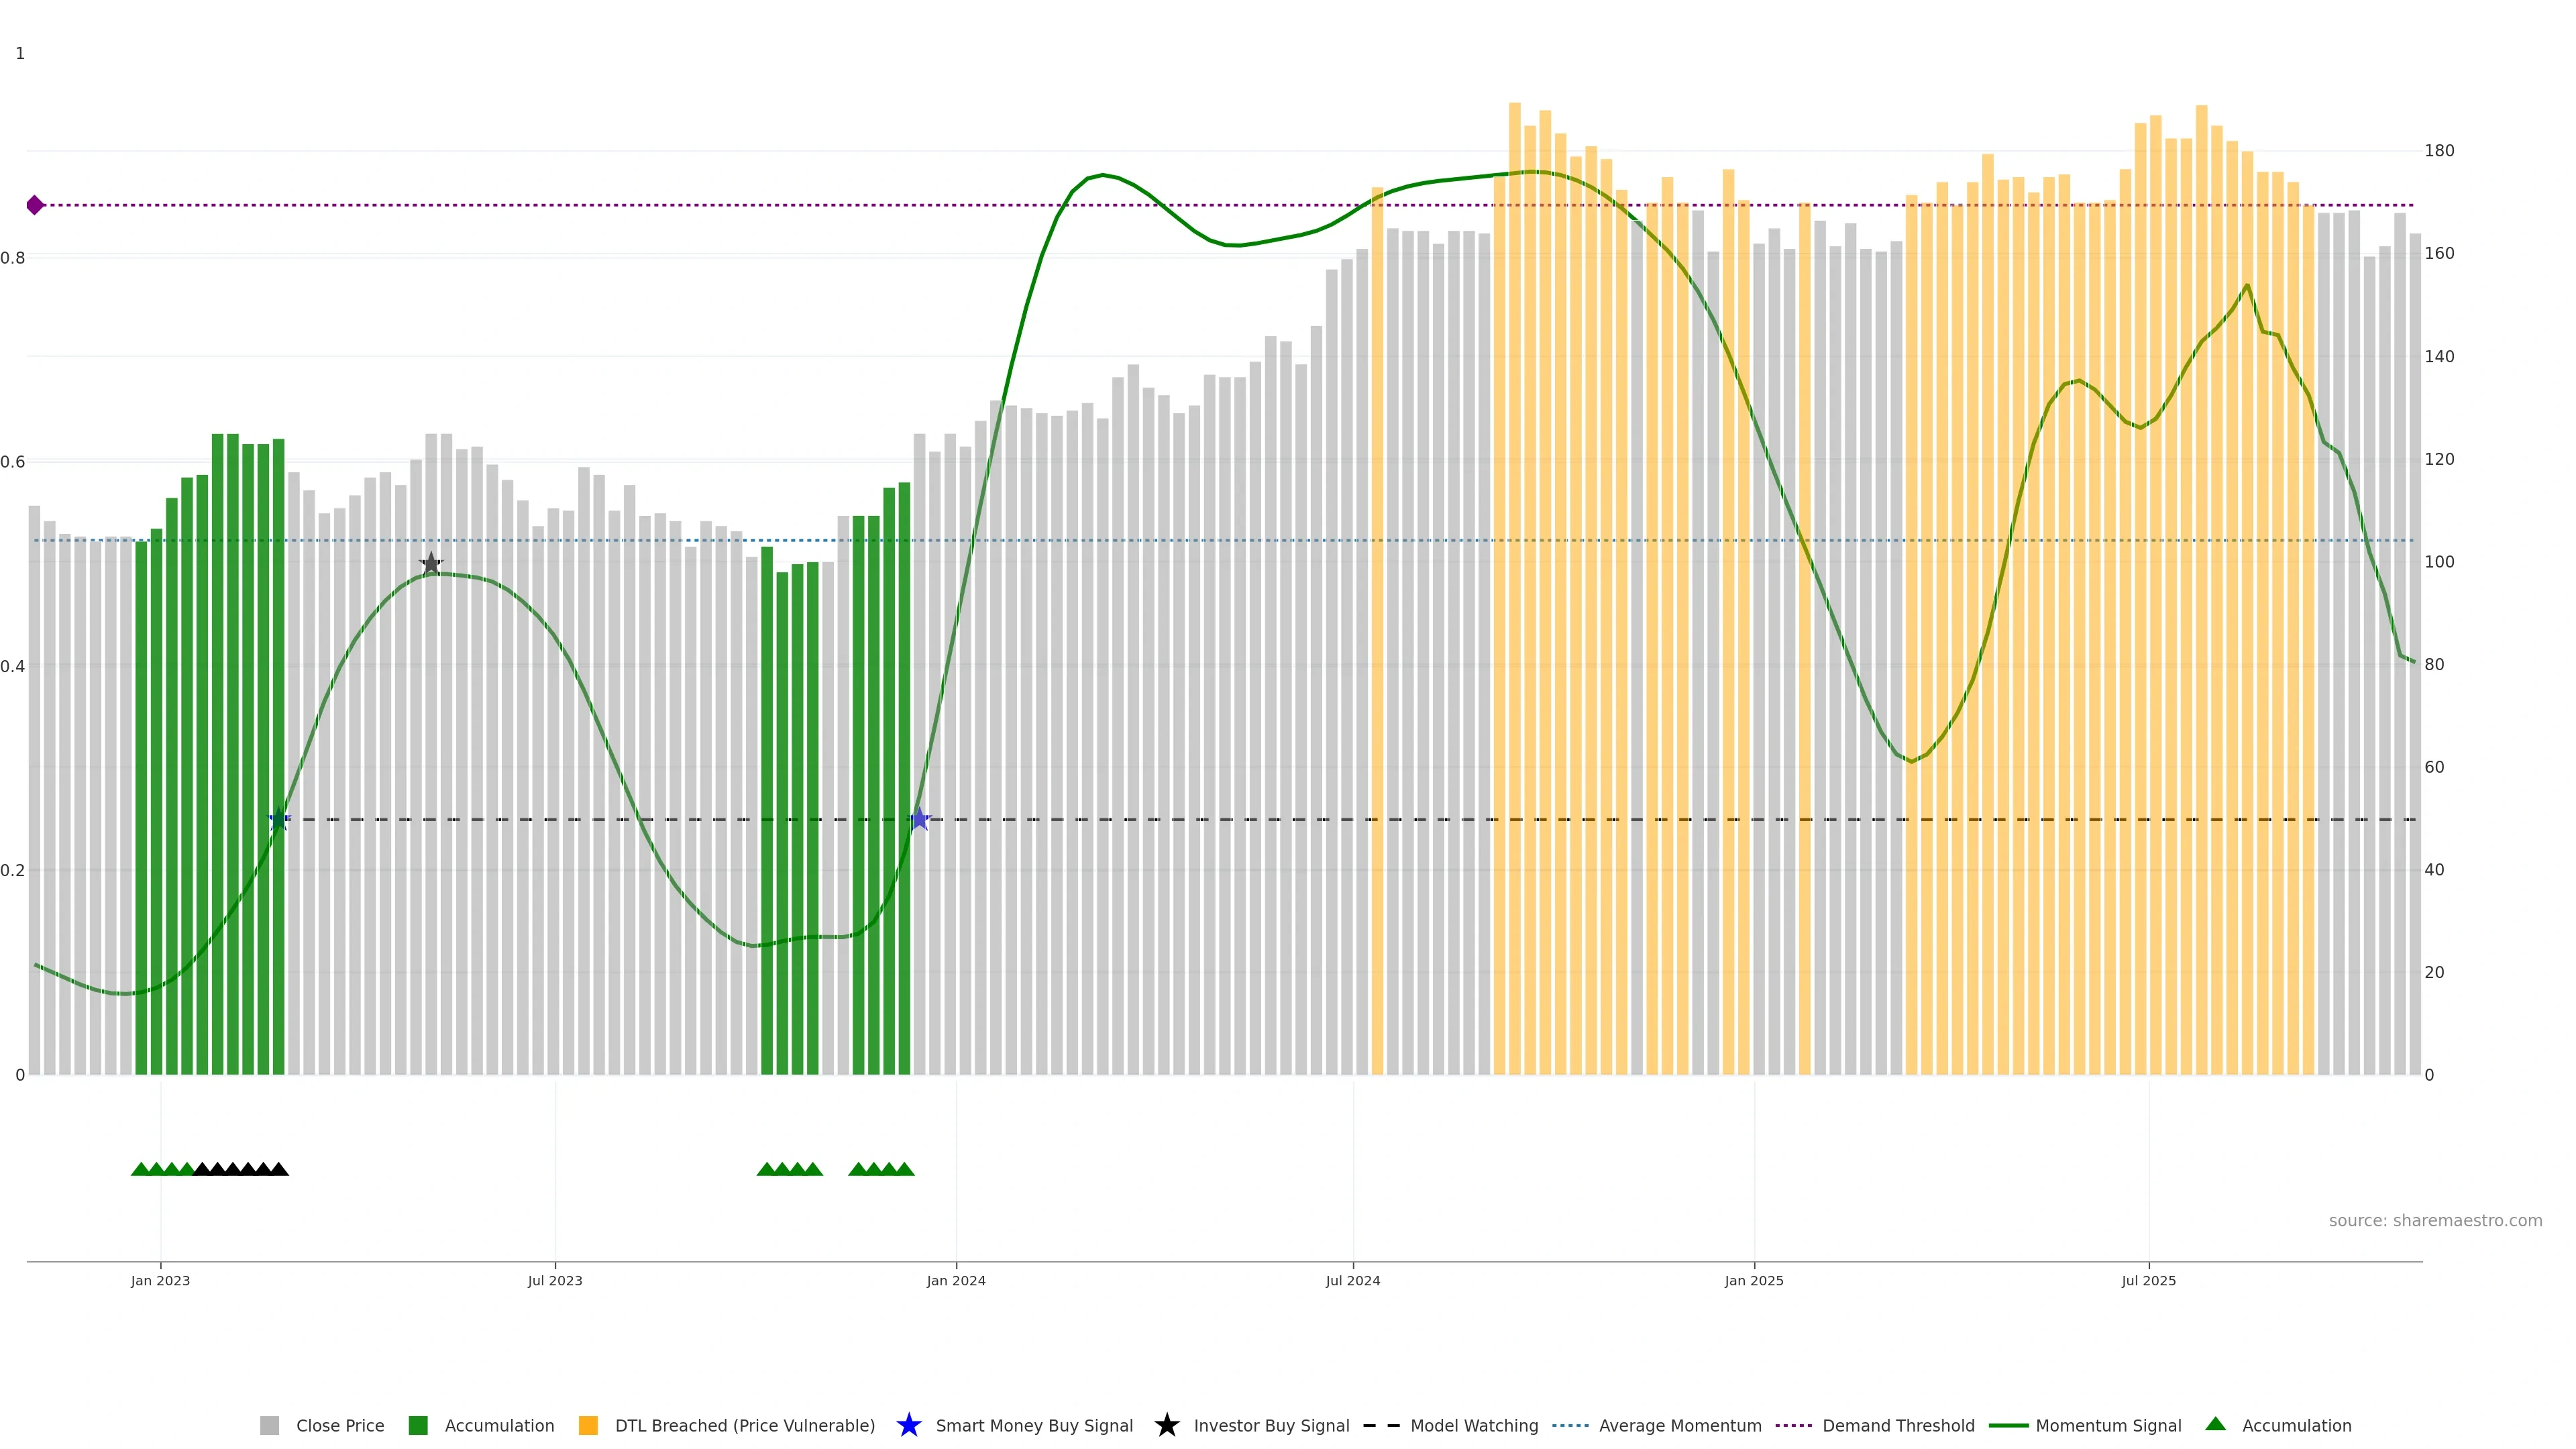This screenshot has height=1449, width=2576.
Task: Click the orange DTL Breached color swatch
Action: pos(588,1425)
